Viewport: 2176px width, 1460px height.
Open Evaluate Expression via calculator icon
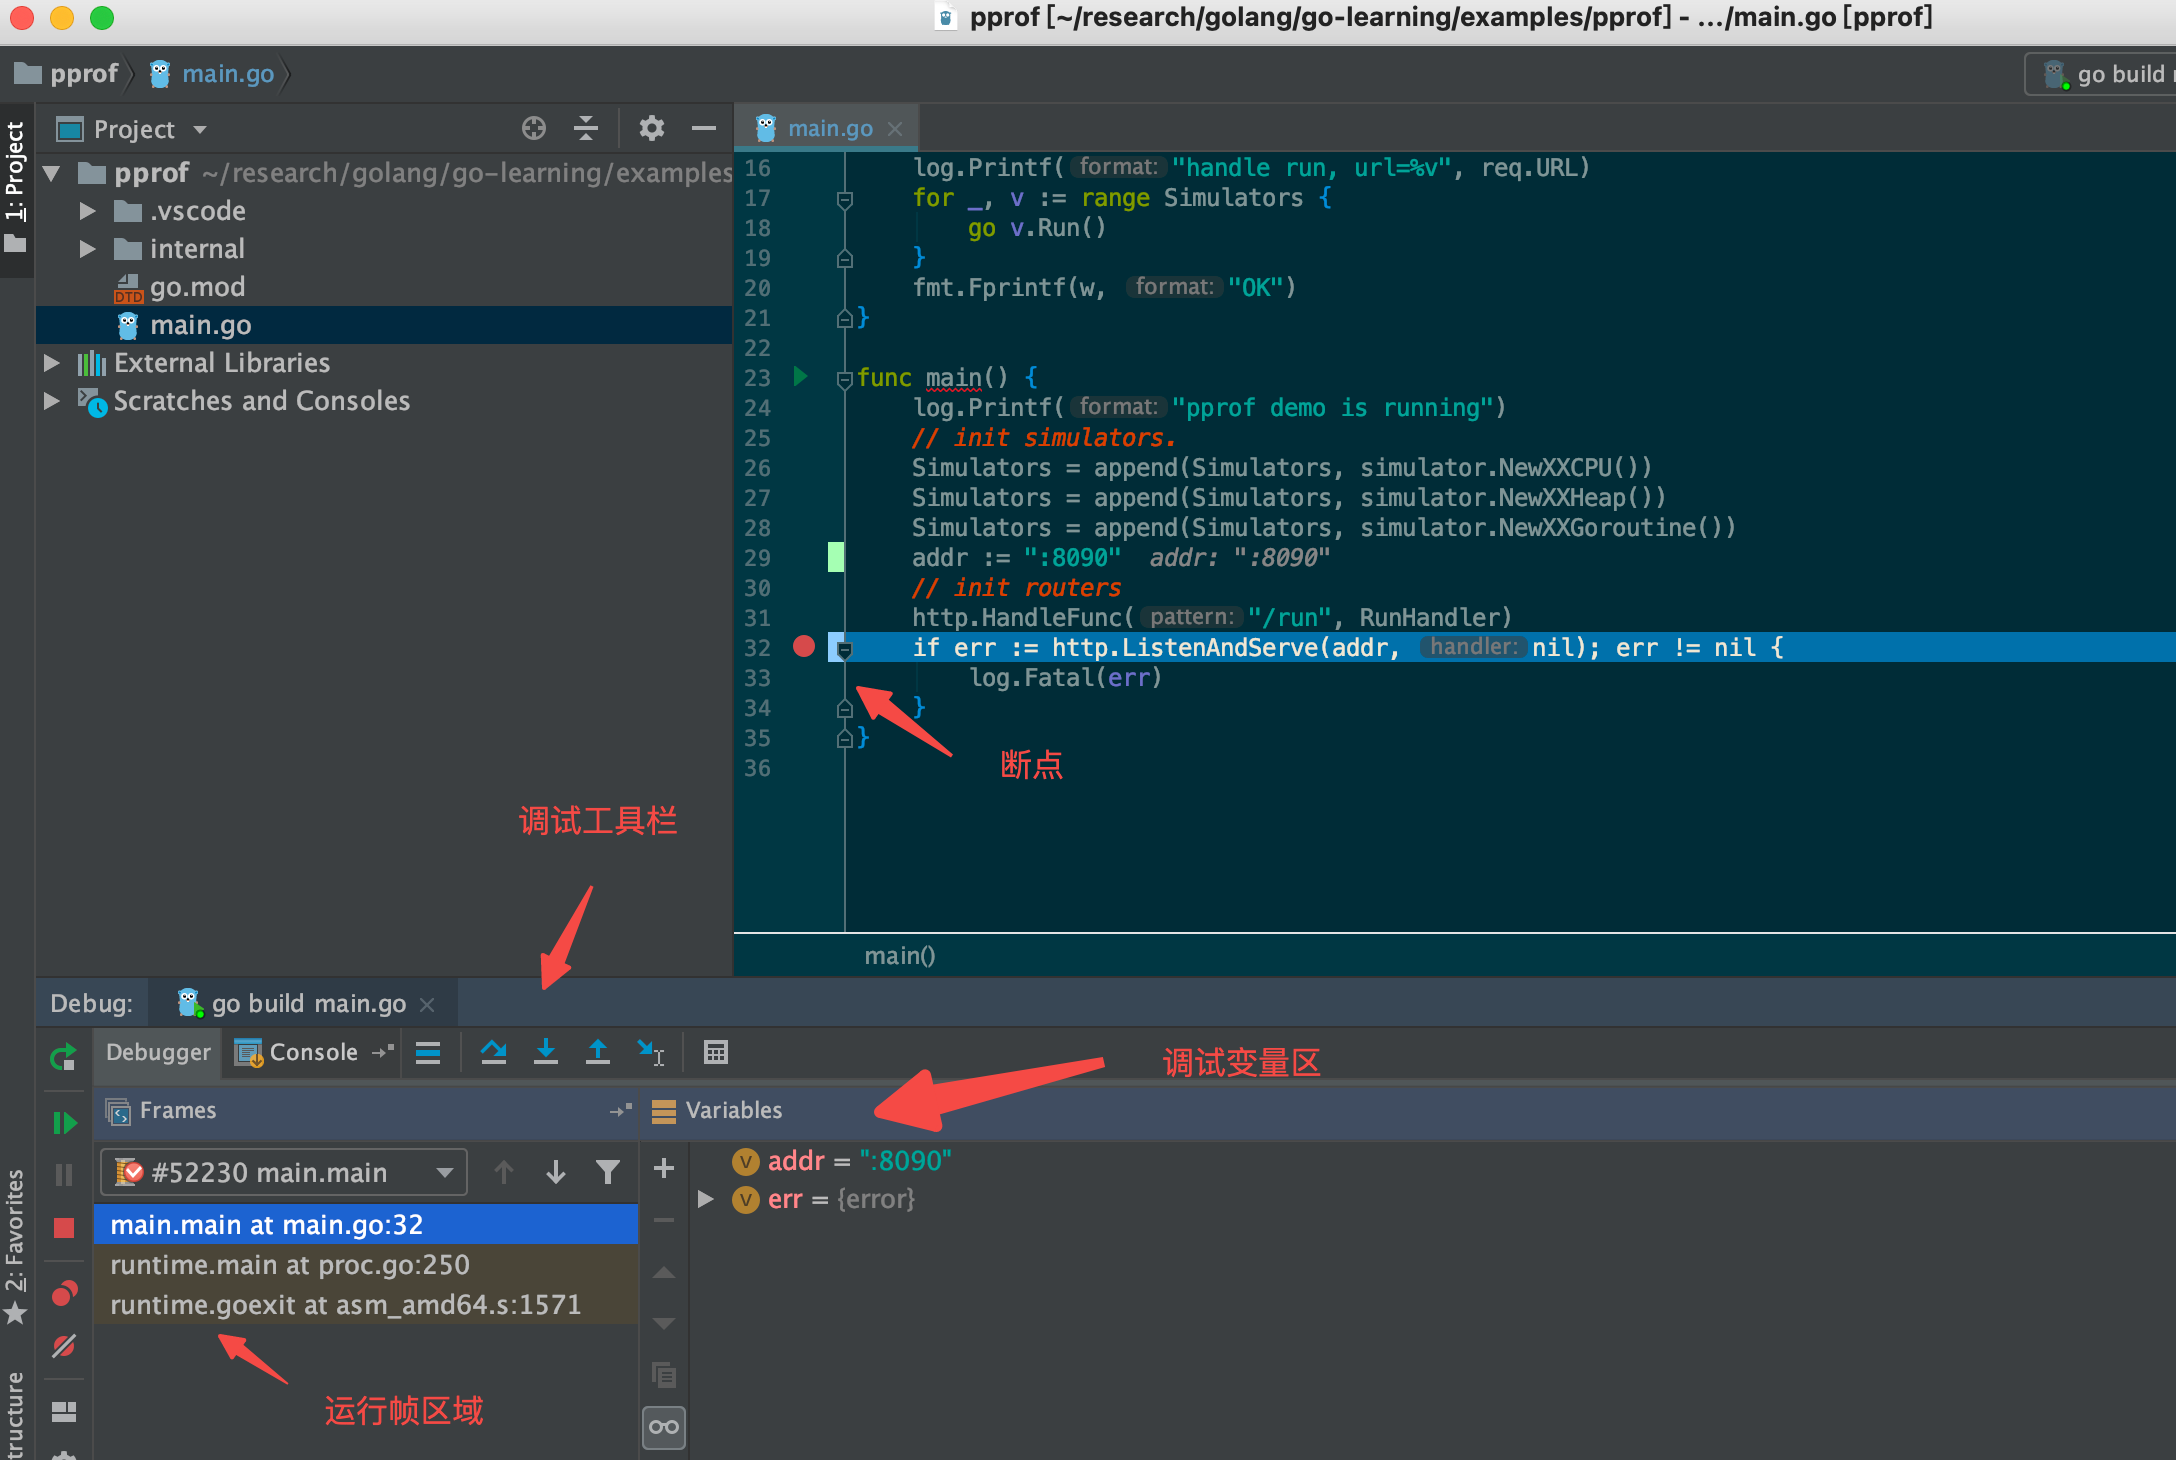[715, 1052]
